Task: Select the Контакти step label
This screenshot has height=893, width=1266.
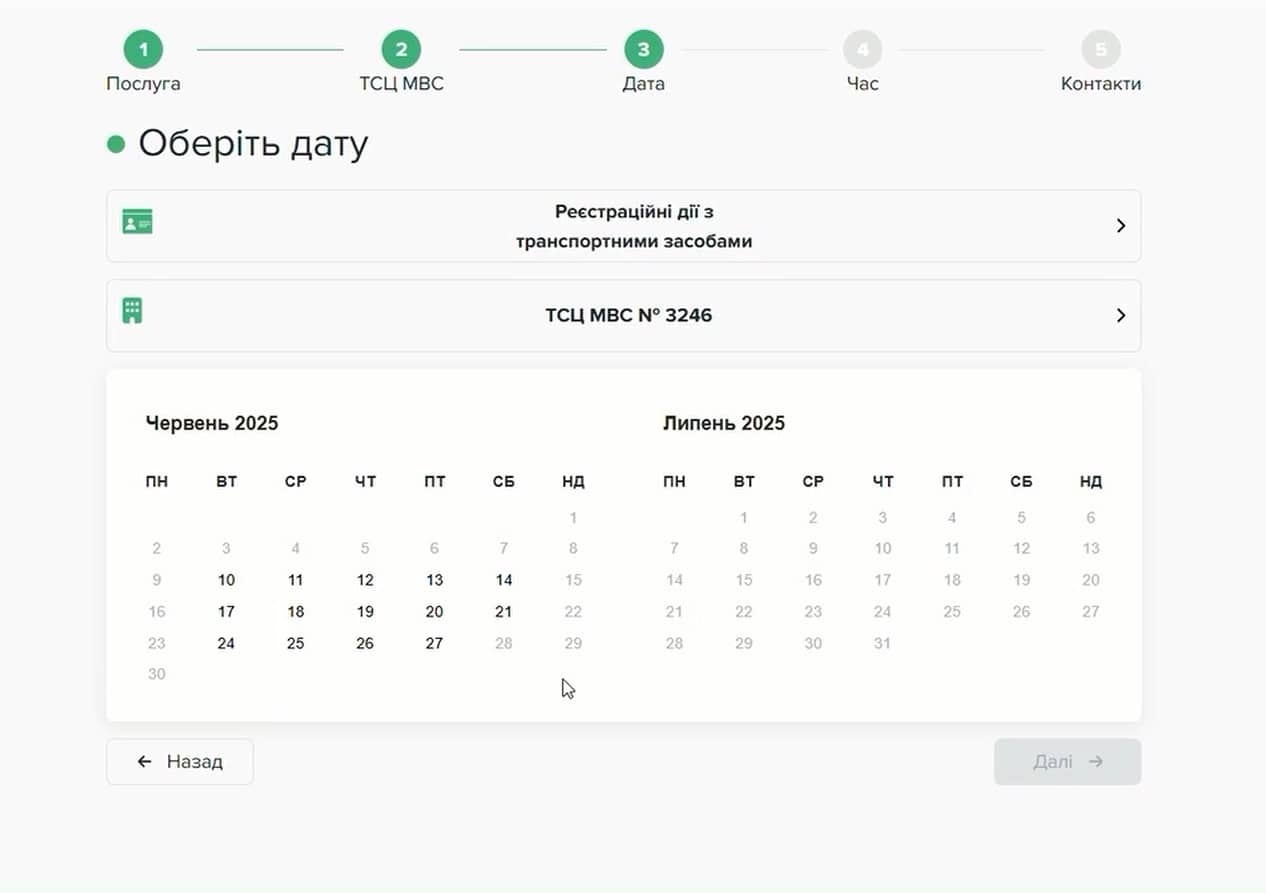Action: (1101, 84)
